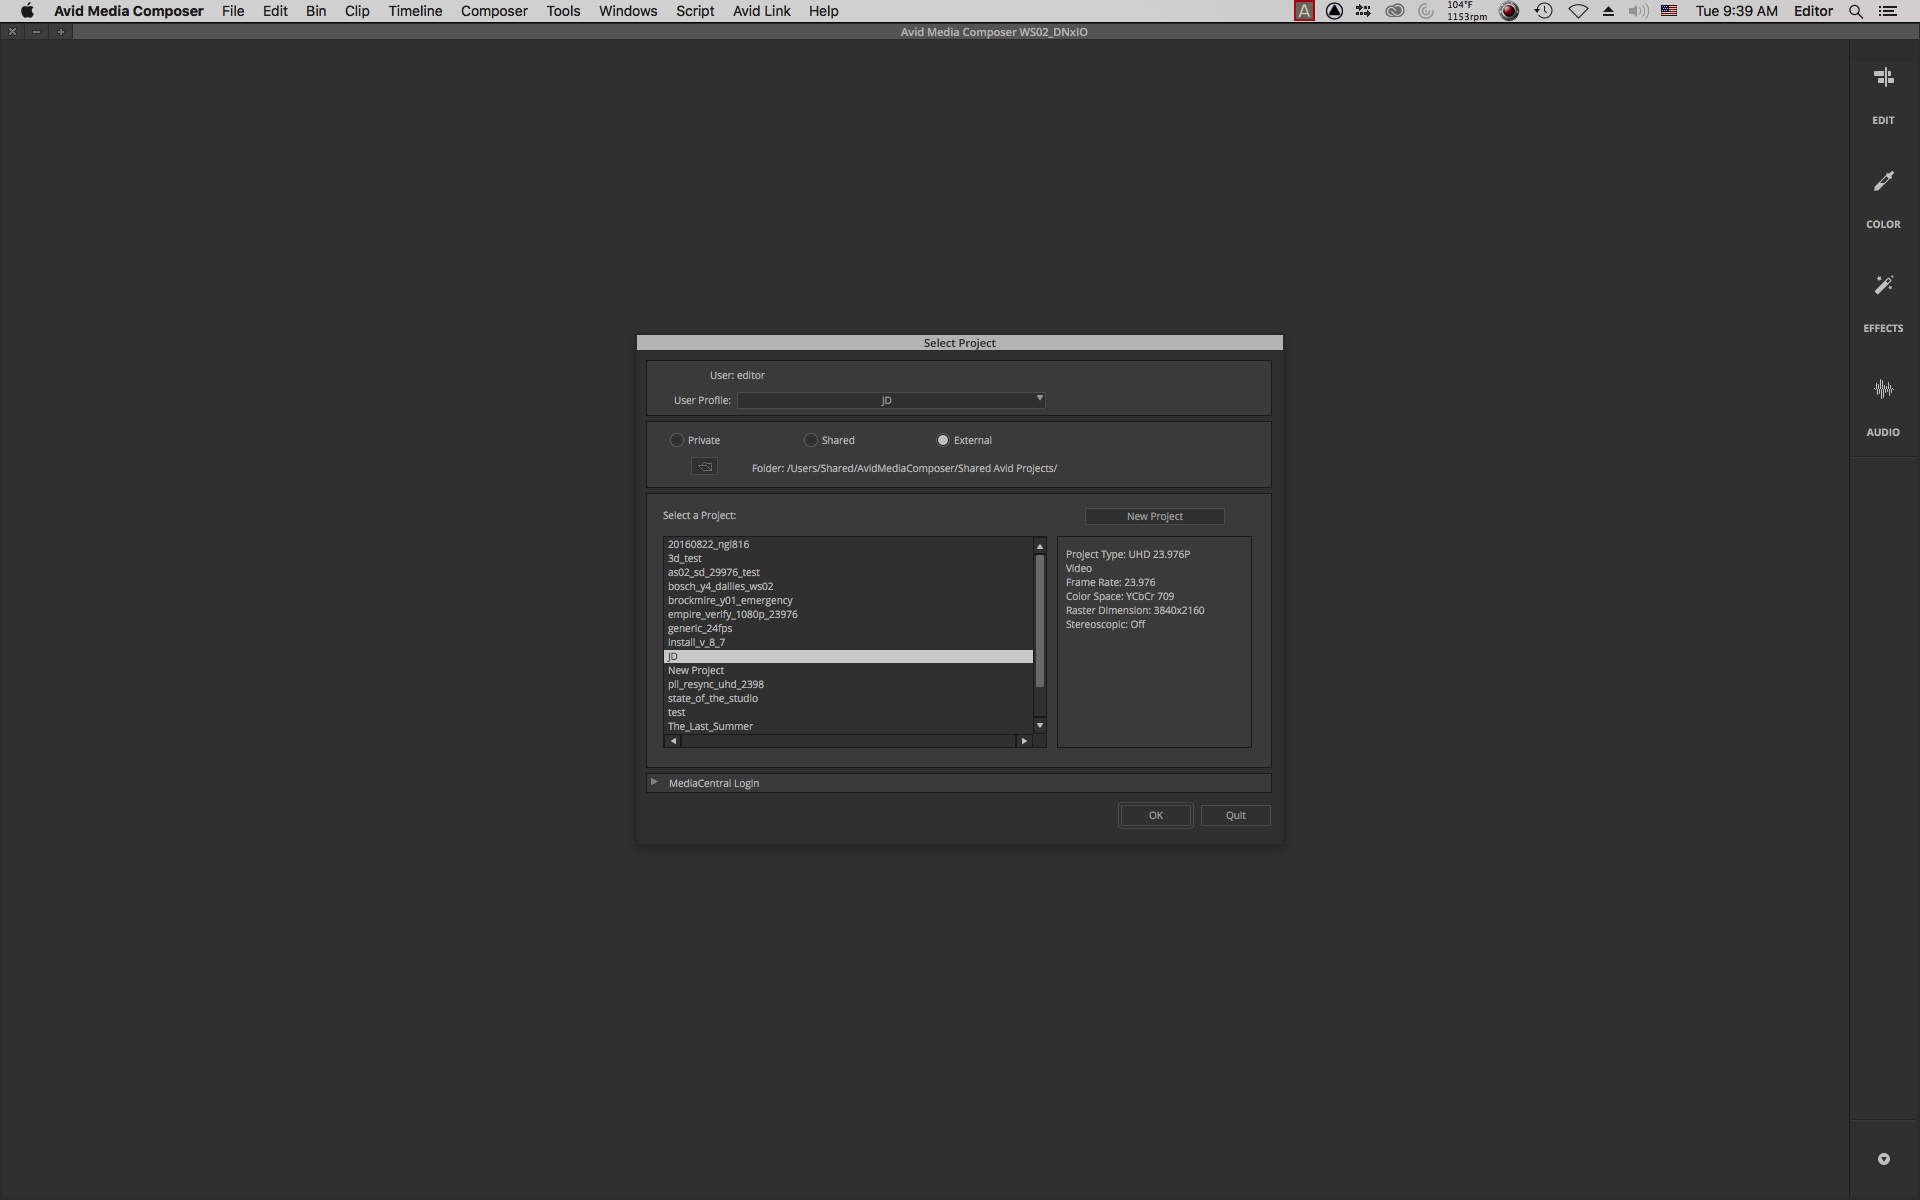This screenshot has height=1200, width=1920.
Task: Open the Script menu
Action: coord(695,11)
